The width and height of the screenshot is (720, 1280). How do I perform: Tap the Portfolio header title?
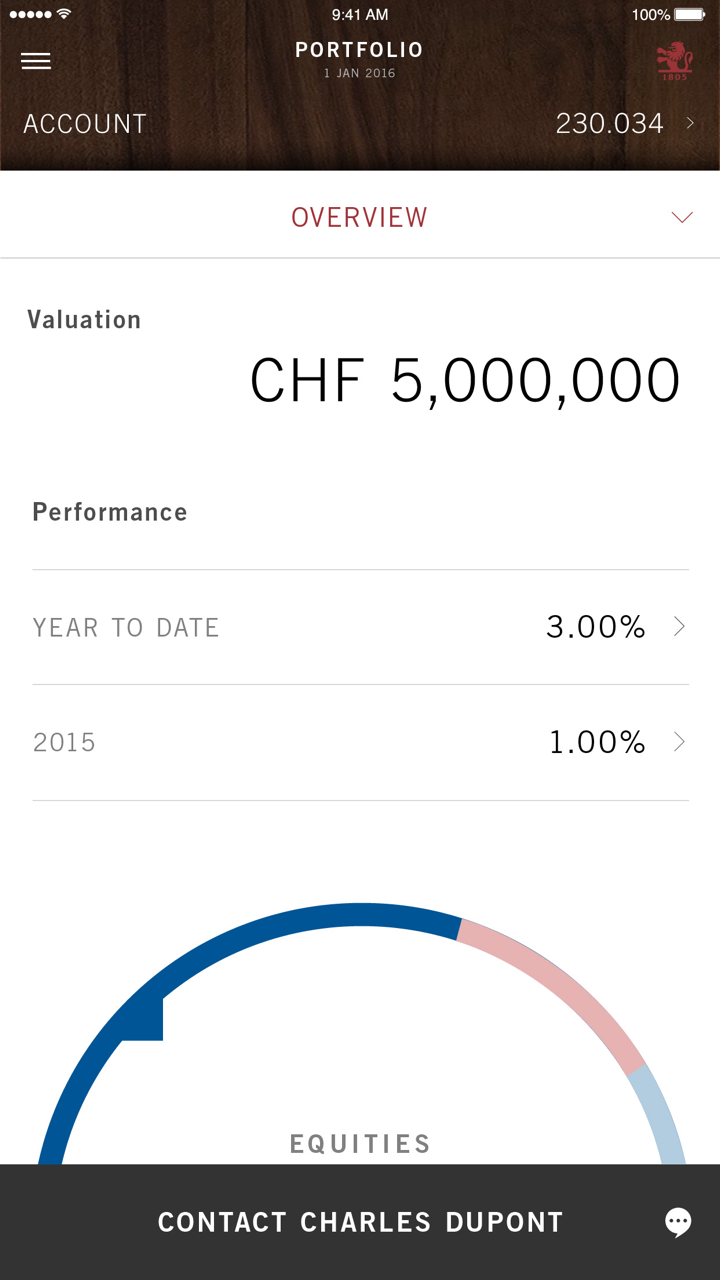click(359, 50)
